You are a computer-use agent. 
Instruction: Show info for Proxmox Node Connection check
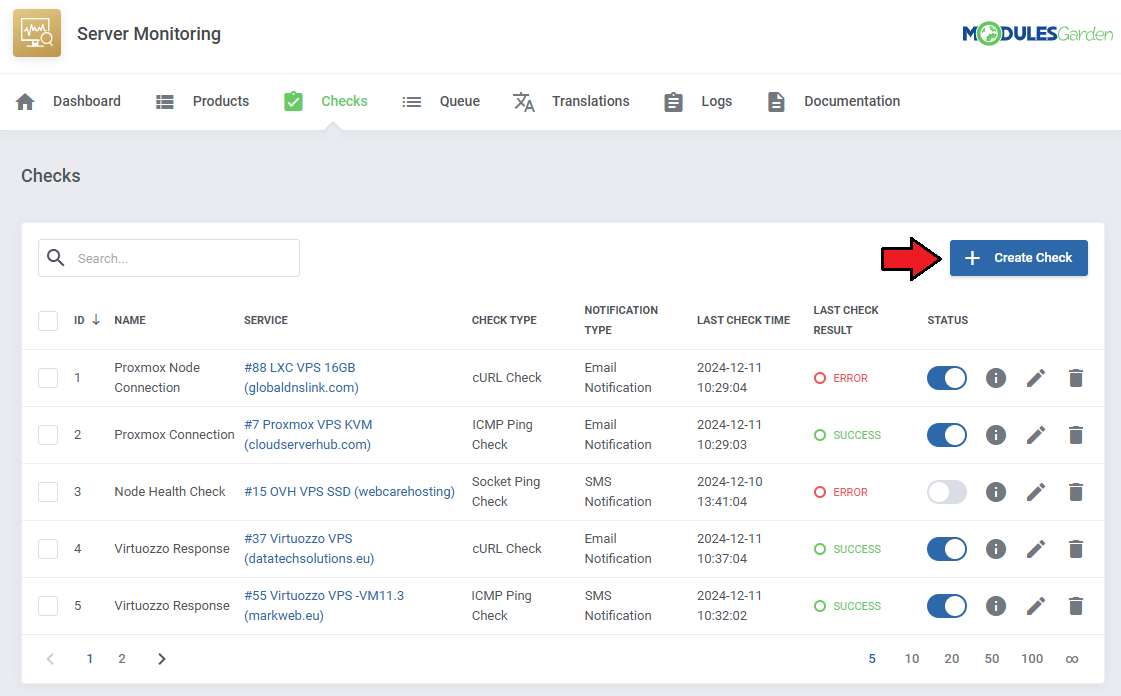tap(996, 377)
